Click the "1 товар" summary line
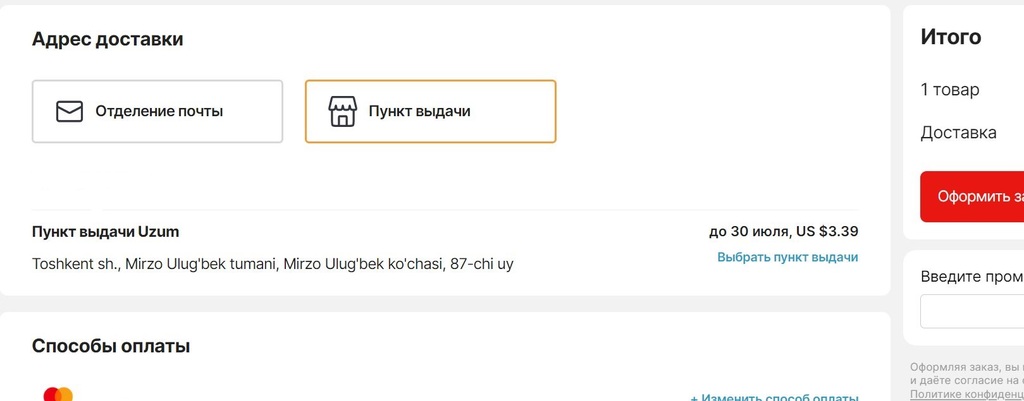Image resolution: width=1024 pixels, height=401 pixels. (x=949, y=89)
